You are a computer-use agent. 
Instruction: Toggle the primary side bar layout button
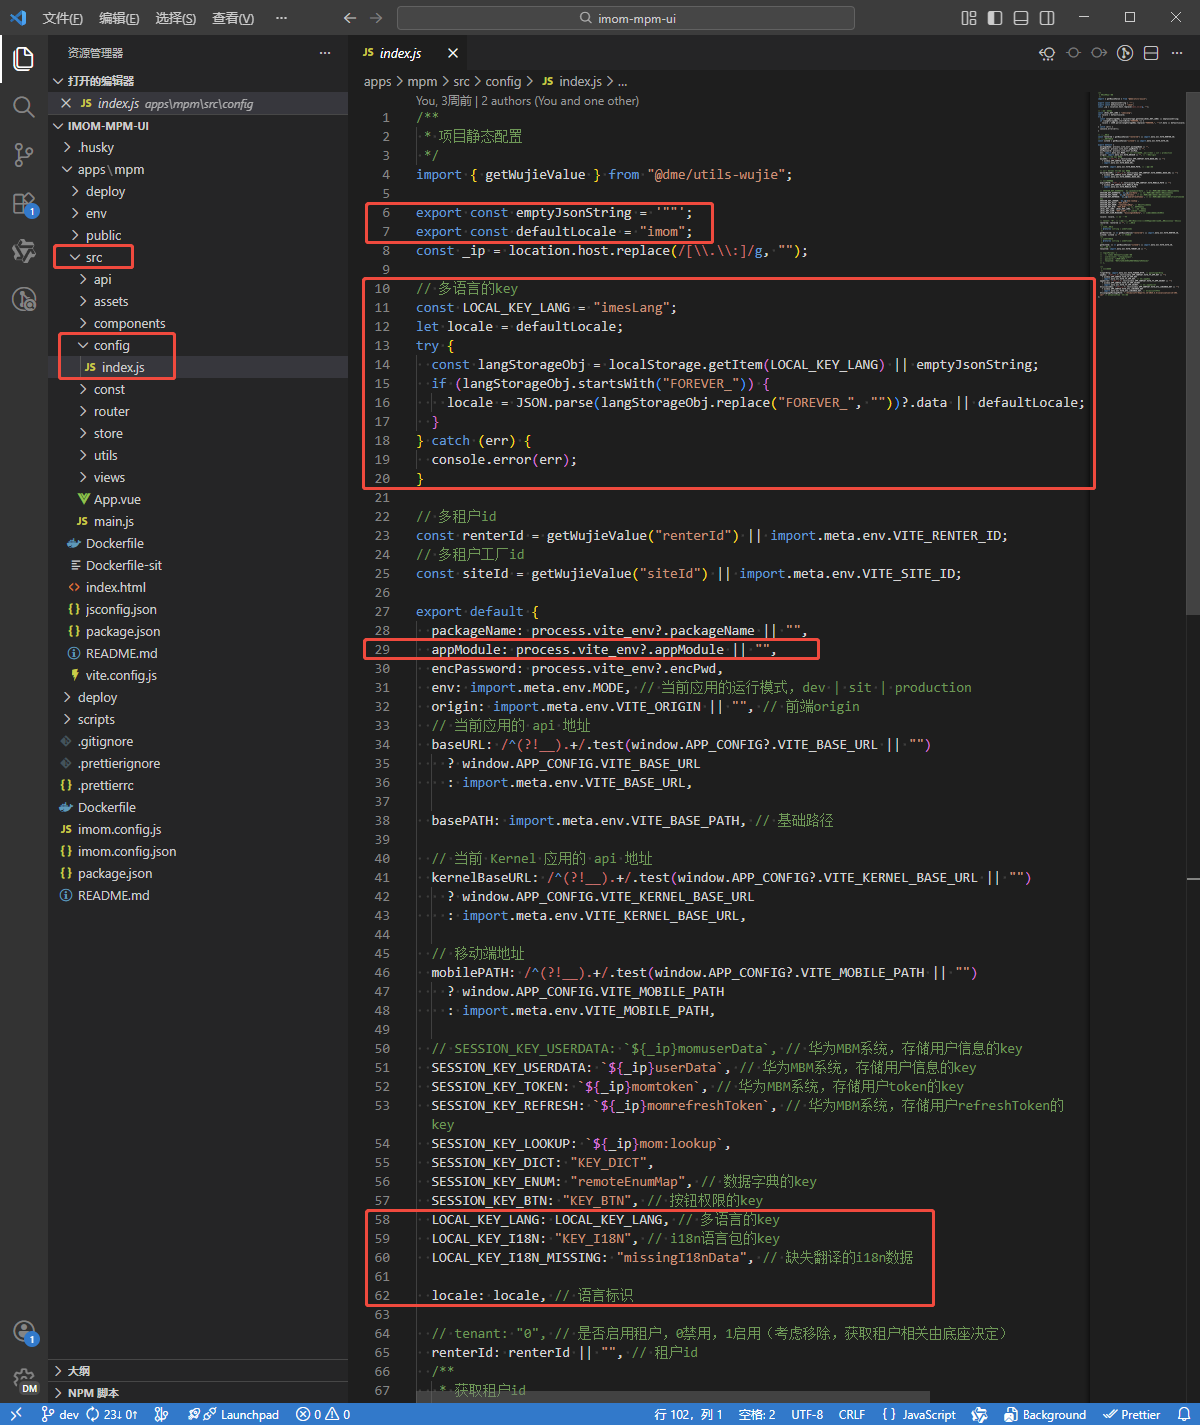995,18
